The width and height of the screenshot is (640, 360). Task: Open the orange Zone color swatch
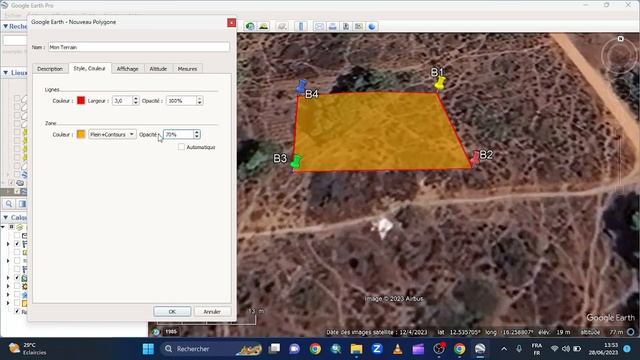tap(81, 134)
